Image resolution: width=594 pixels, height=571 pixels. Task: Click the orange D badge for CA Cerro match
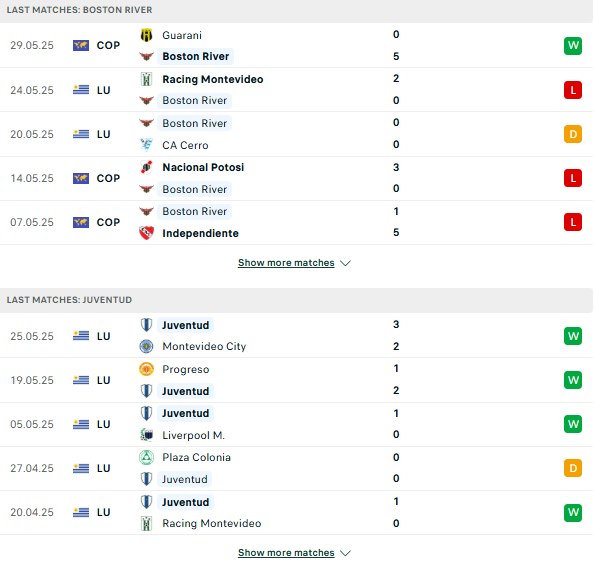click(573, 134)
